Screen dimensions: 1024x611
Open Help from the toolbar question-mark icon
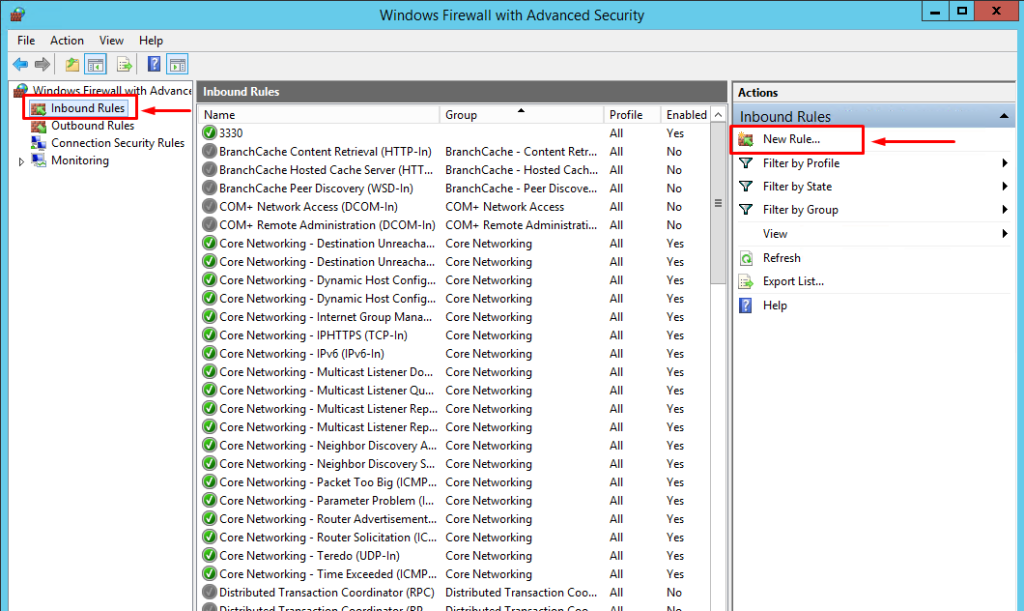(154, 64)
